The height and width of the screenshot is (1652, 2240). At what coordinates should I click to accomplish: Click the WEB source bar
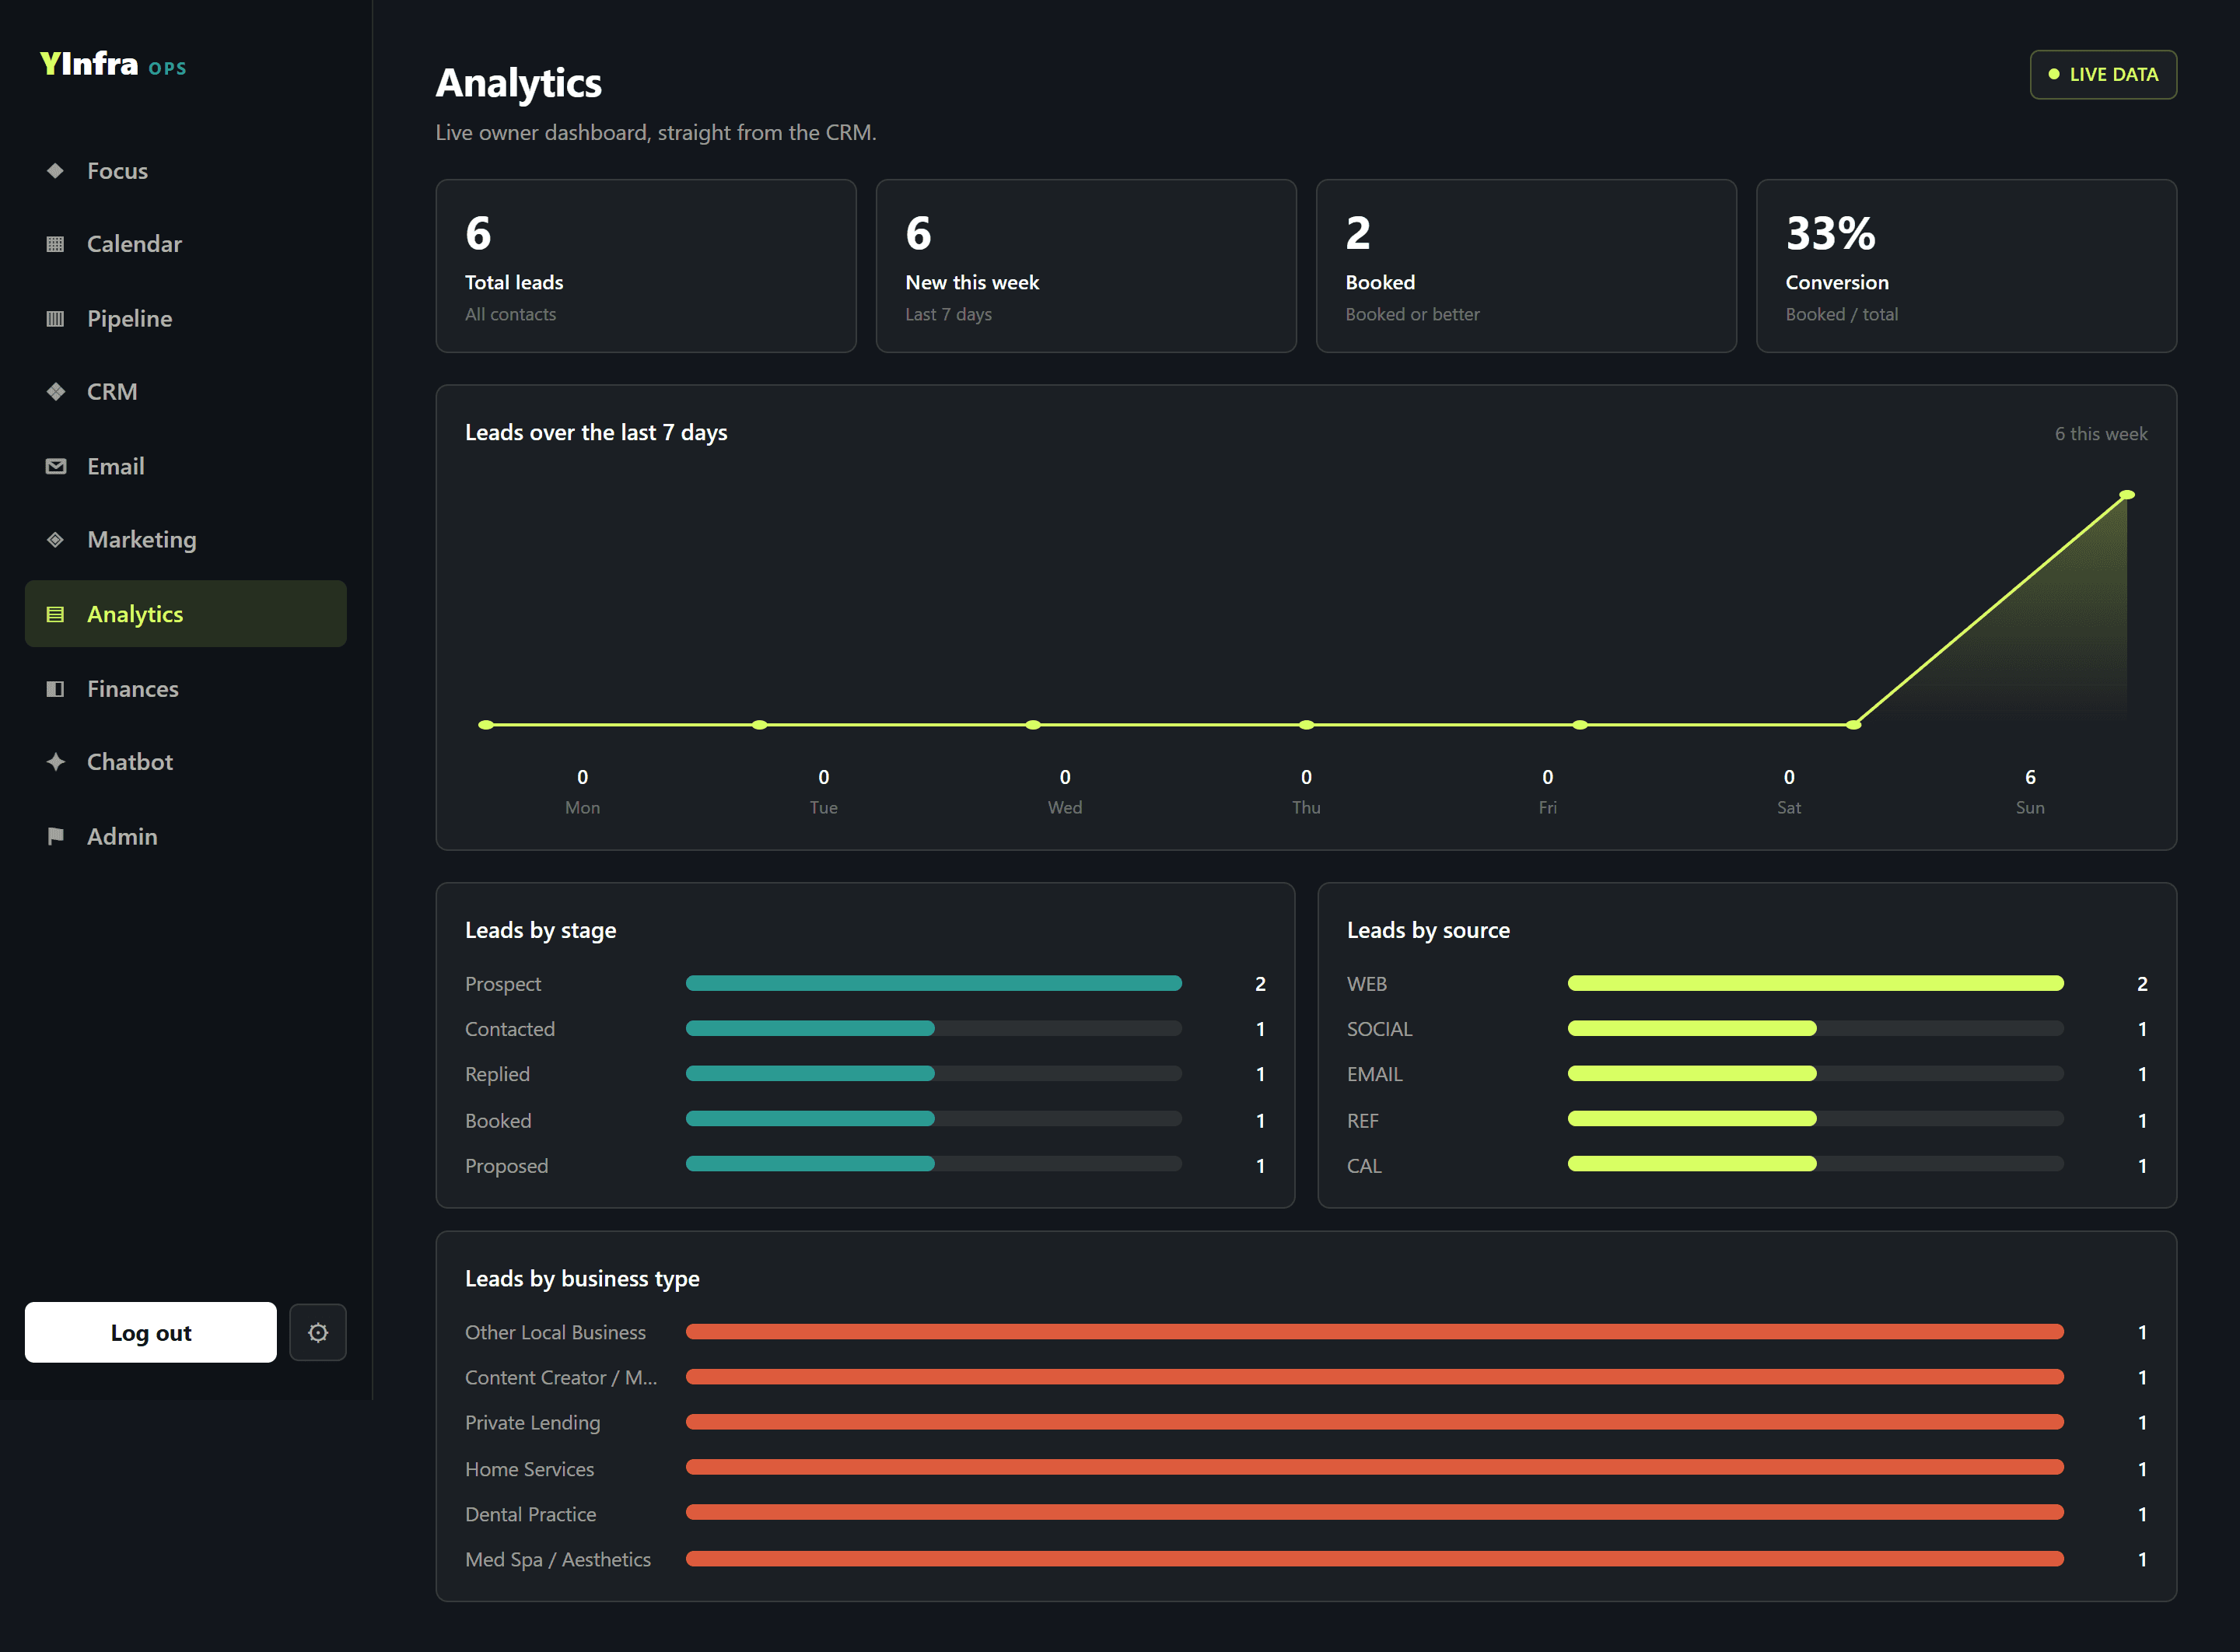[x=1816, y=983]
